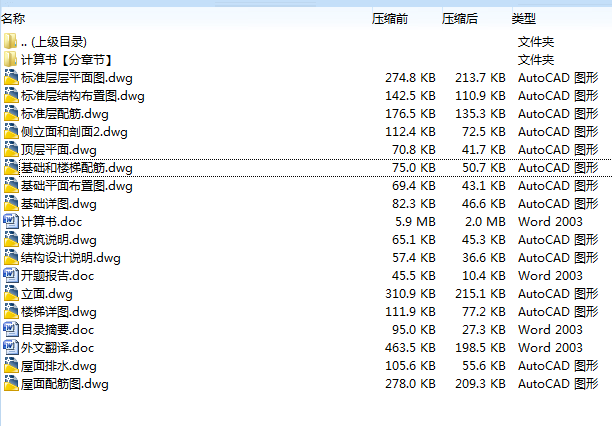Click file name 屋面配筋图.dwg
Viewport: 612px width, 426px height.
pos(65,384)
